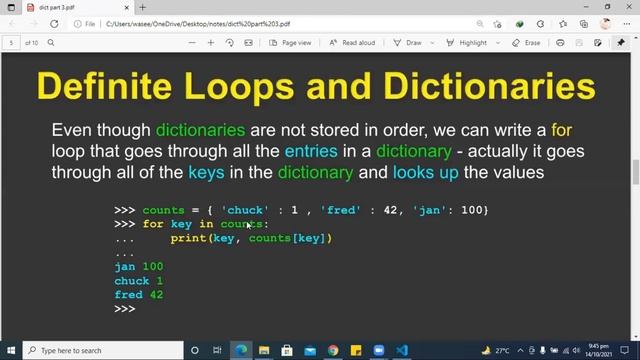Image resolution: width=640 pixels, height=360 pixels.
Task: Expand the Highlight color dropdown arrow
Action: pyautogui.click(x=498, y=42)
